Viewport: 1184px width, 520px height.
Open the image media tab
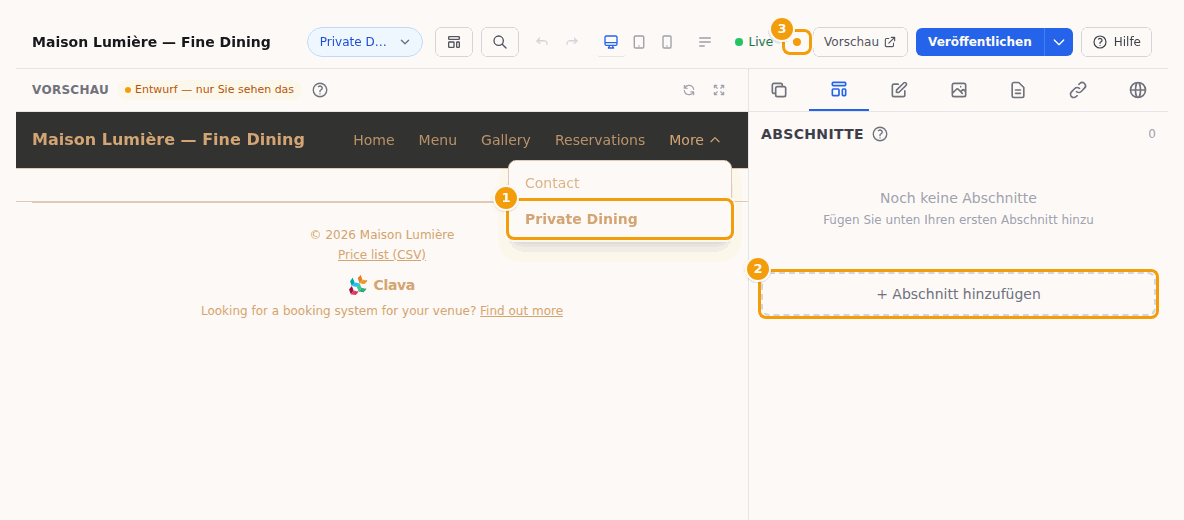[958, 91]
